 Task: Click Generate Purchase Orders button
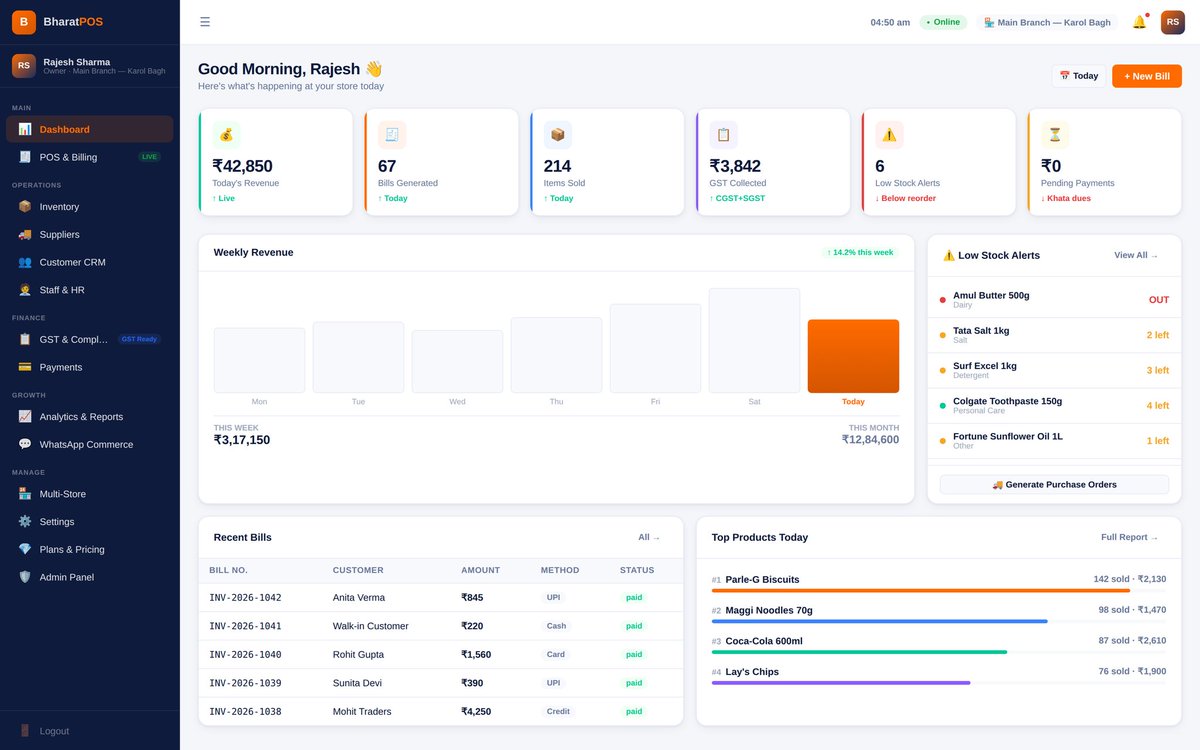(1054, 485)
